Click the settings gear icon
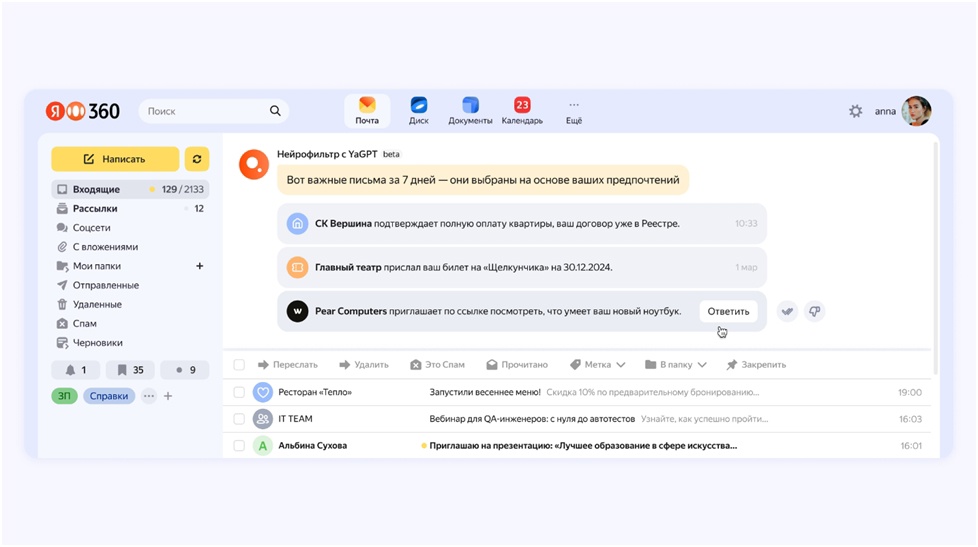The height and width of the screenshot is (547, 978). point(855,111)
